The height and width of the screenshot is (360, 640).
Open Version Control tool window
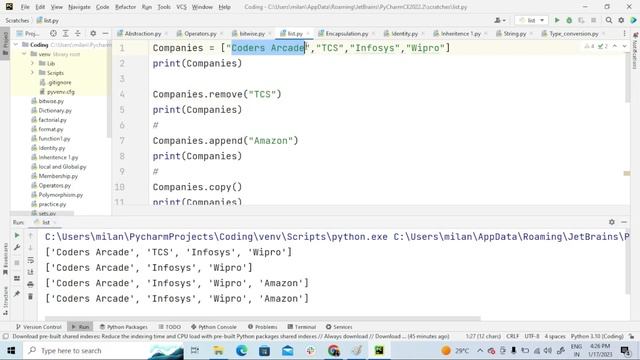[x=39, y=327]
